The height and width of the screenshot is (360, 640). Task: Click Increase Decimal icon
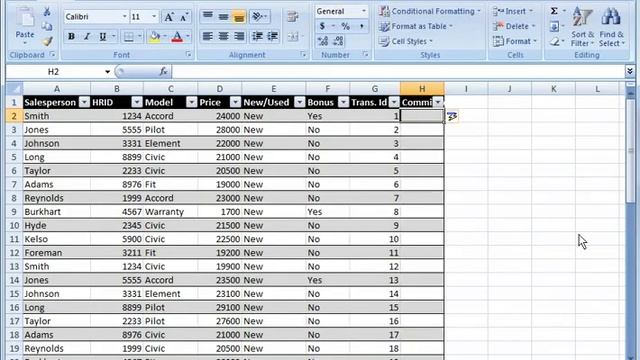point(322,41)
